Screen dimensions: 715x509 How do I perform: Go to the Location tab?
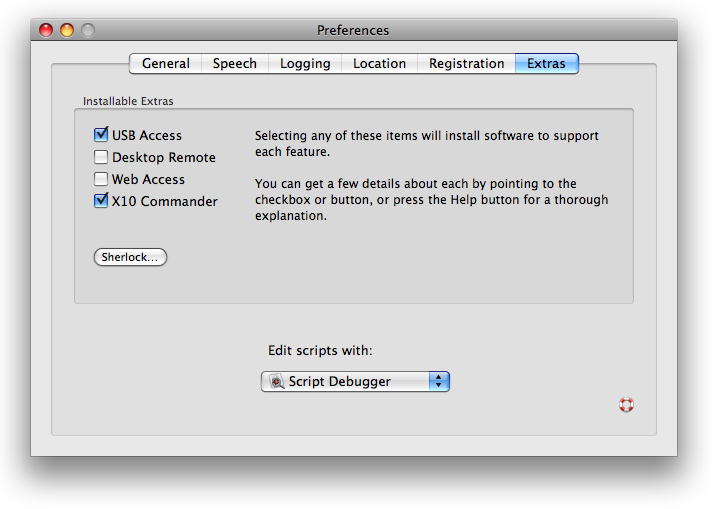pos(379,63)
